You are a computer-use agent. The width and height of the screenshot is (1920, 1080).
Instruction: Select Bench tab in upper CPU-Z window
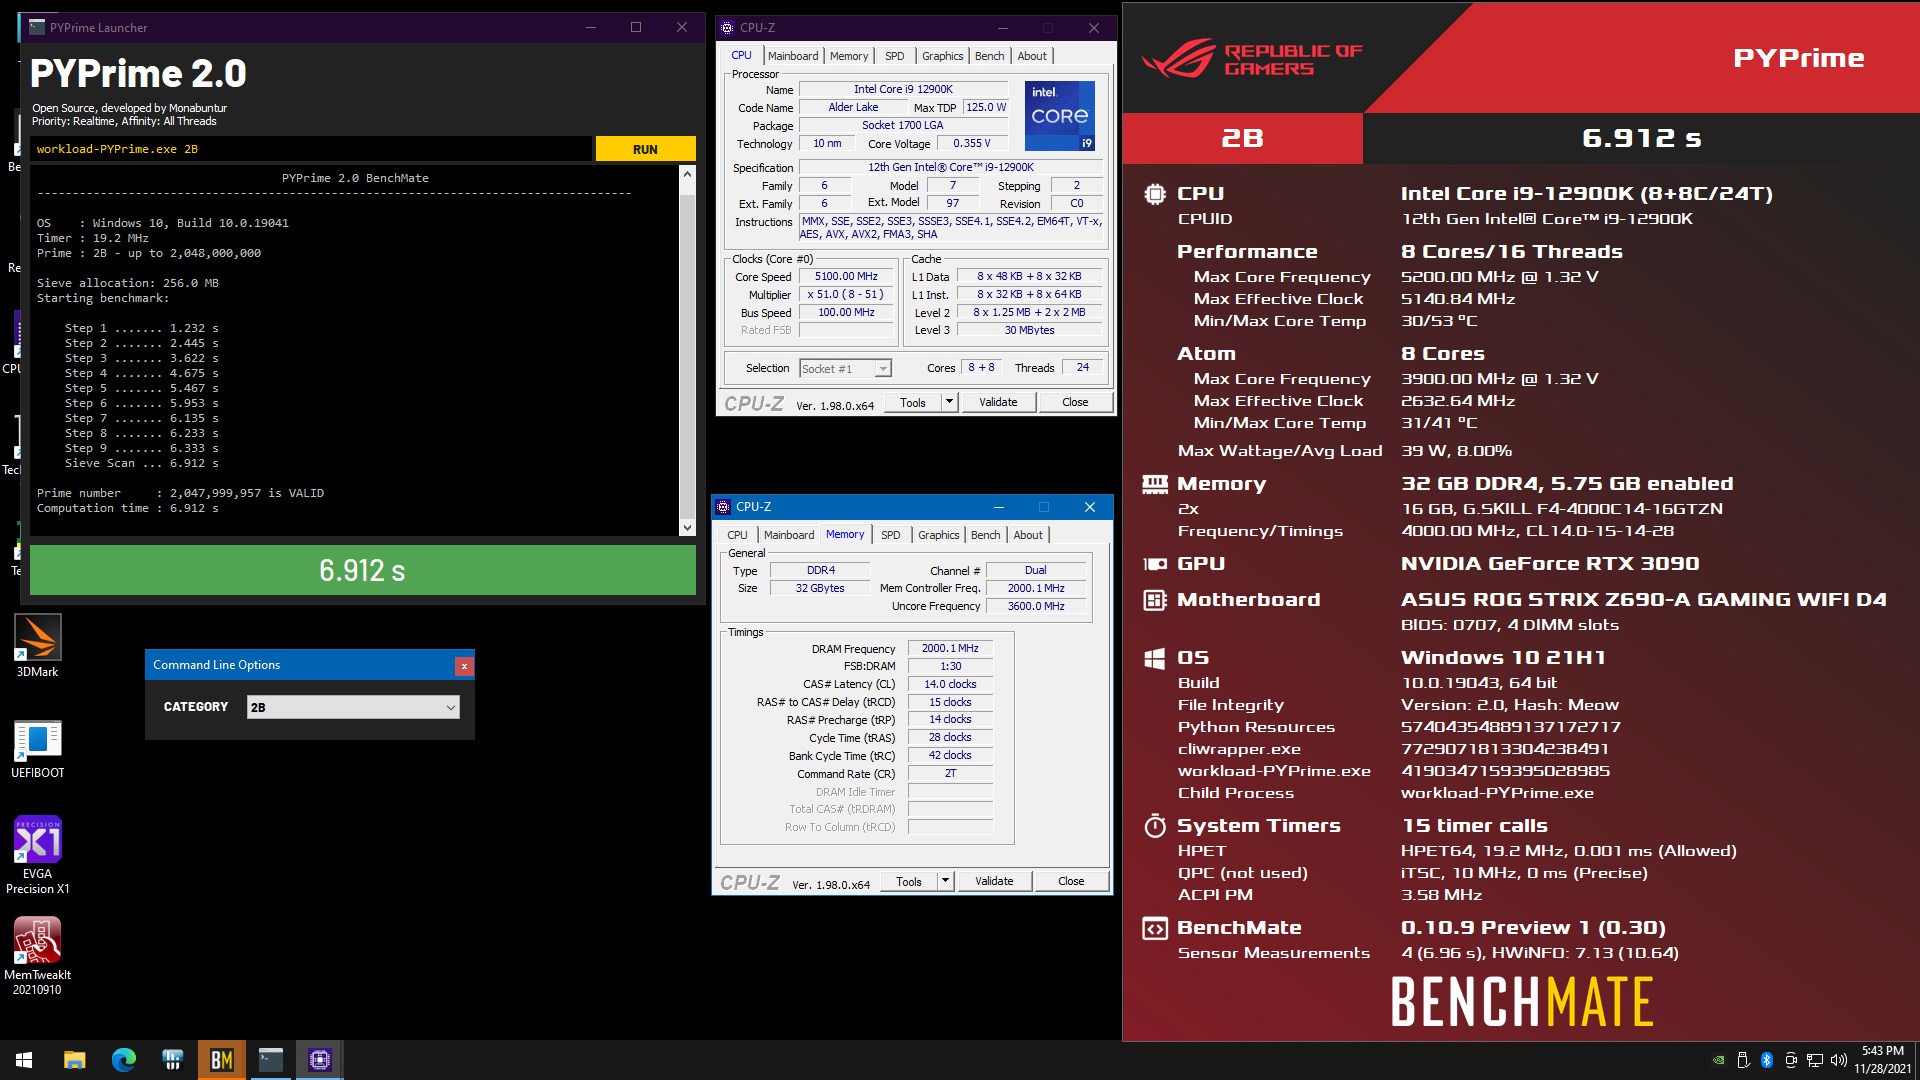(990, 56)
